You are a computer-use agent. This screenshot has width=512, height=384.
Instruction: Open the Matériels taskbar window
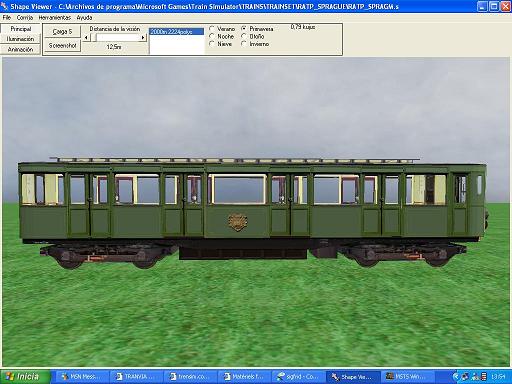click(x=245, y=377)
